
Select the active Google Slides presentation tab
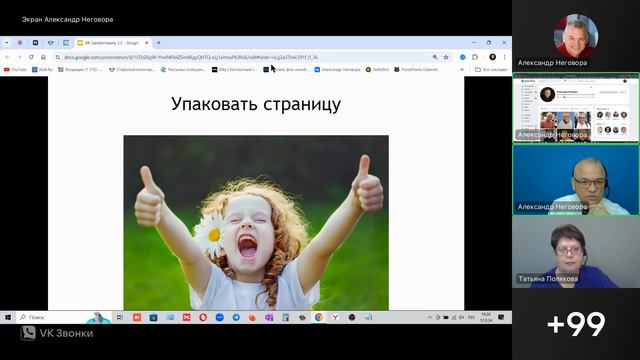[112, 43]
